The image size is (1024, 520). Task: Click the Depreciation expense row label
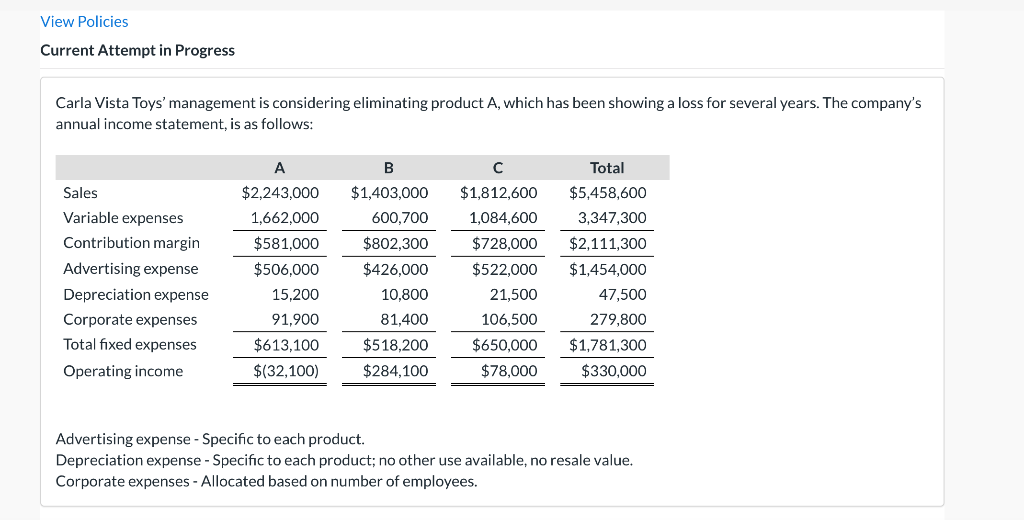135,295
